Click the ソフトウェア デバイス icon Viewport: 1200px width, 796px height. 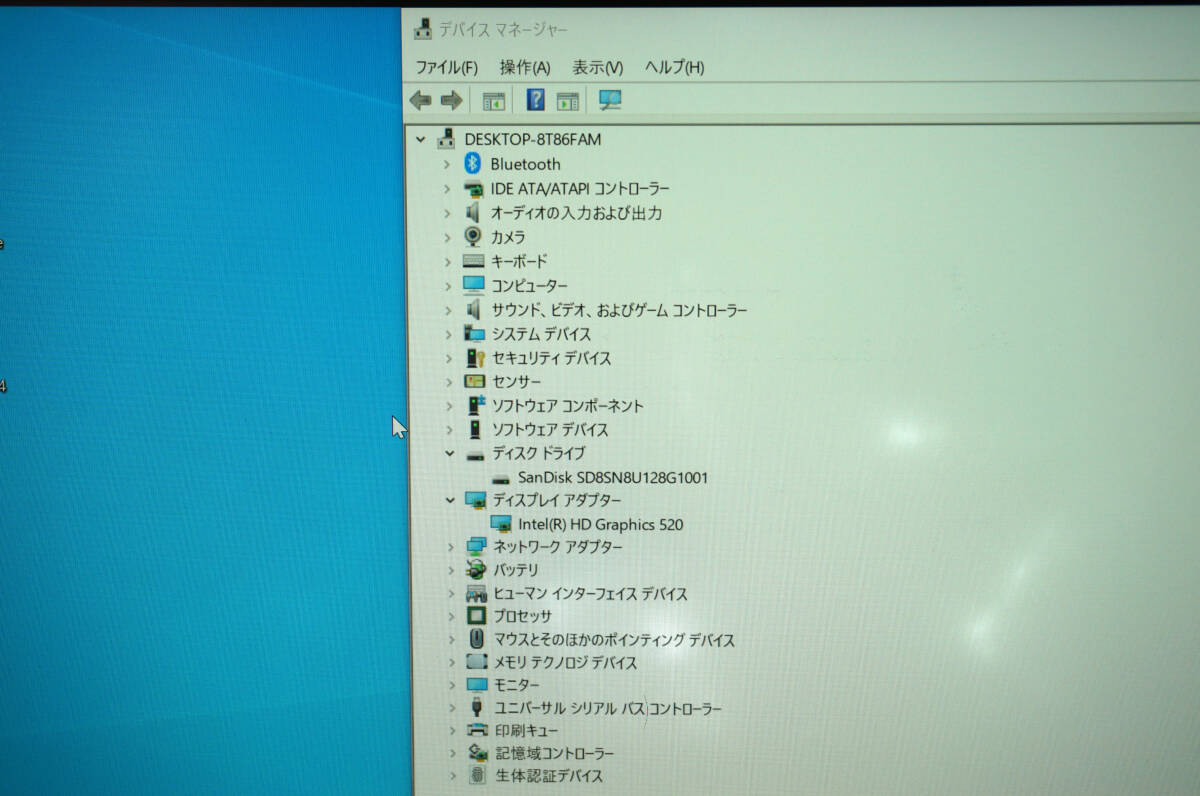475,430
